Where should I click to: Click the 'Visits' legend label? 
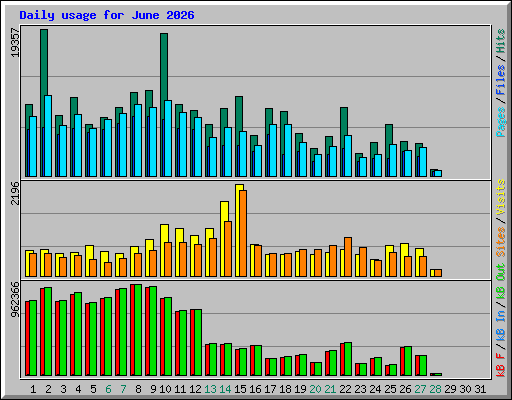(501, 197)
